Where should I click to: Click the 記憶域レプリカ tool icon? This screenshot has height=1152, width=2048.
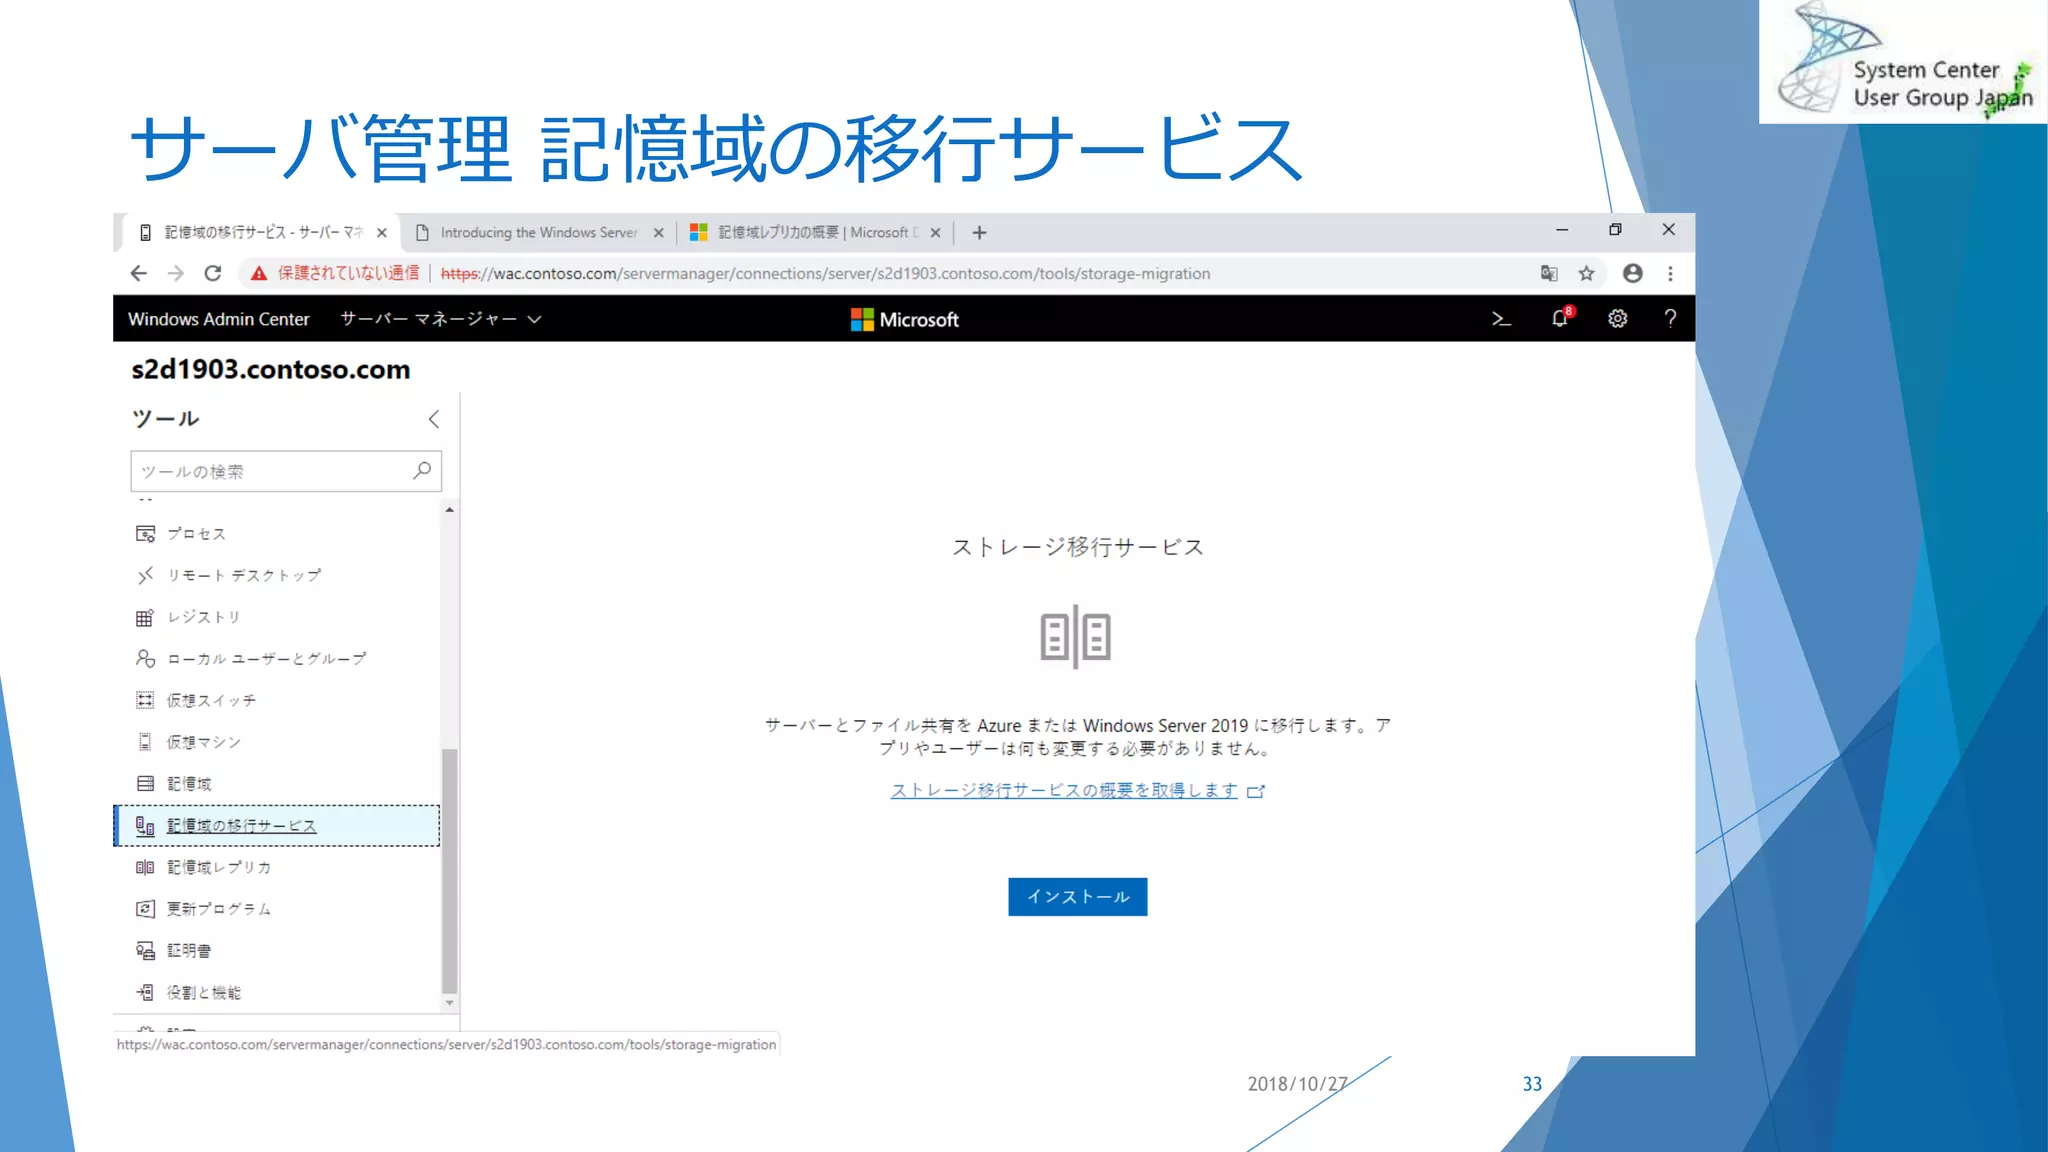click(x=145, y=867)
